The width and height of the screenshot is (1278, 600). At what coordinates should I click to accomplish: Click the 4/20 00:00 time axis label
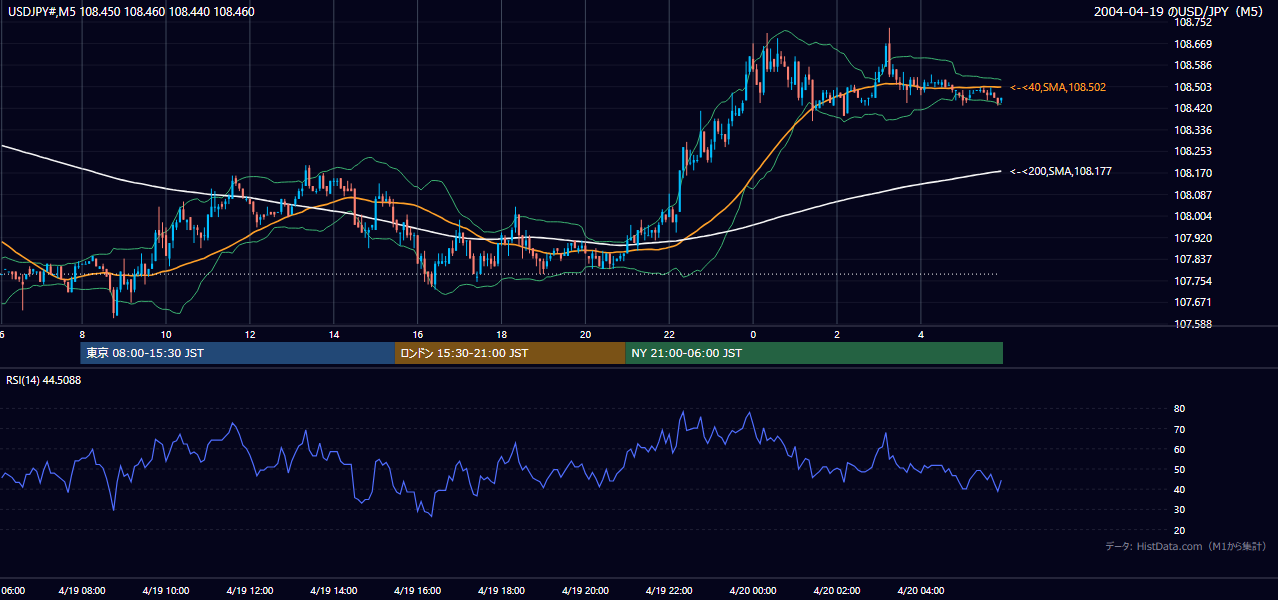[x=753, y=590]
